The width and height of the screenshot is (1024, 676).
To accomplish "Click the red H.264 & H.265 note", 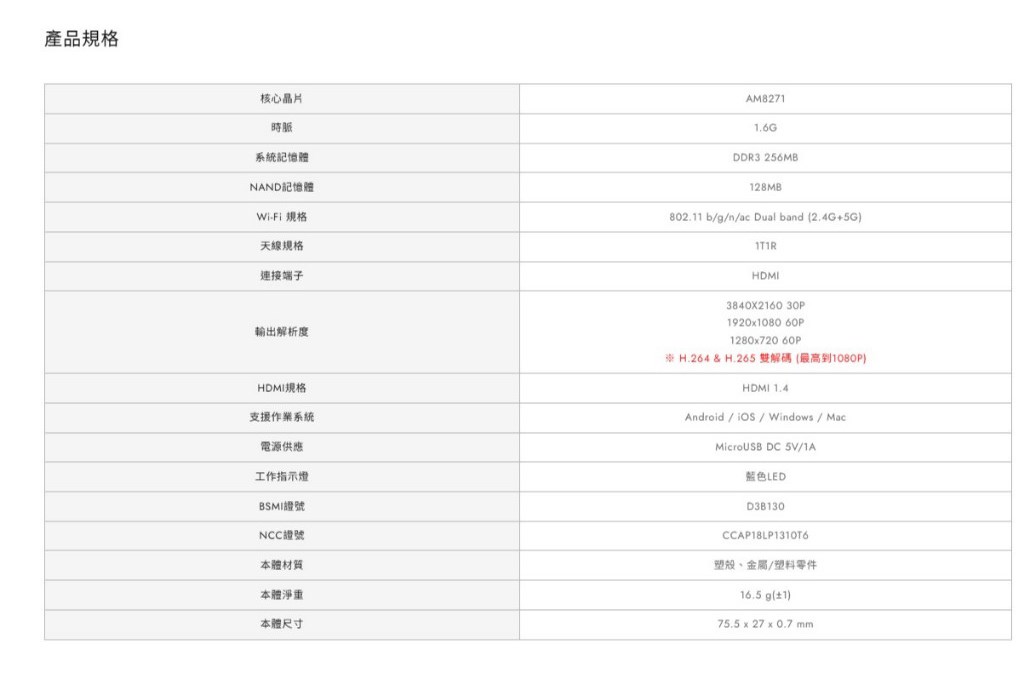I will coord(765,358).
